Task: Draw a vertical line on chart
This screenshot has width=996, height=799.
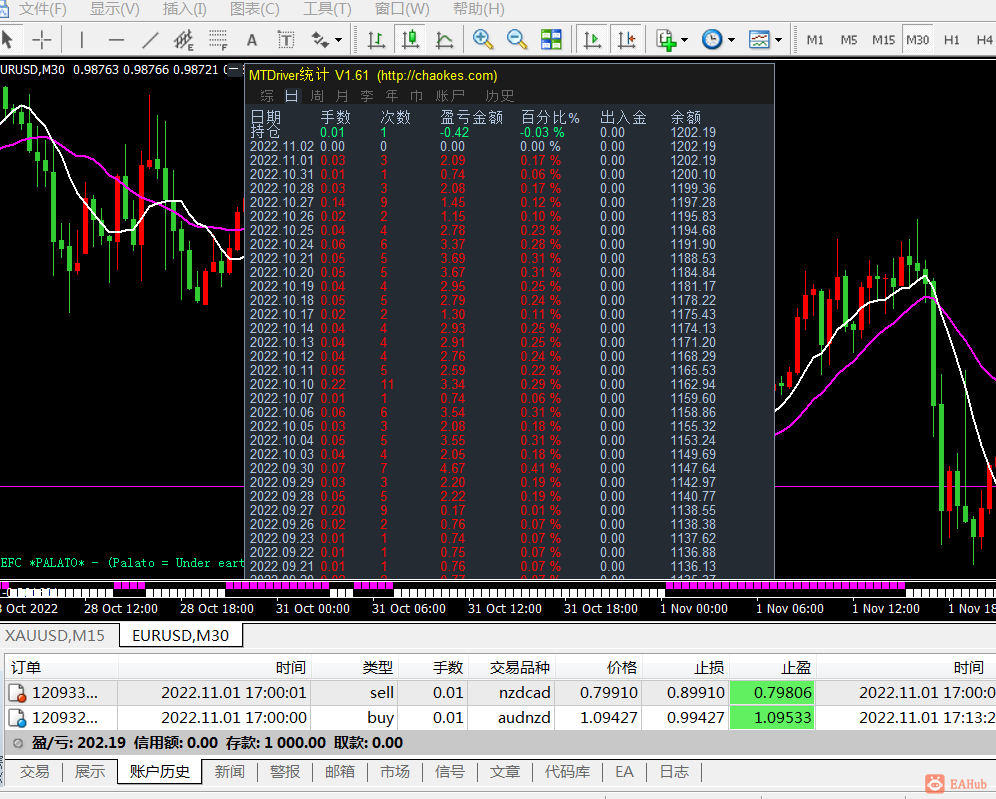Action: [x=82, y=40]
